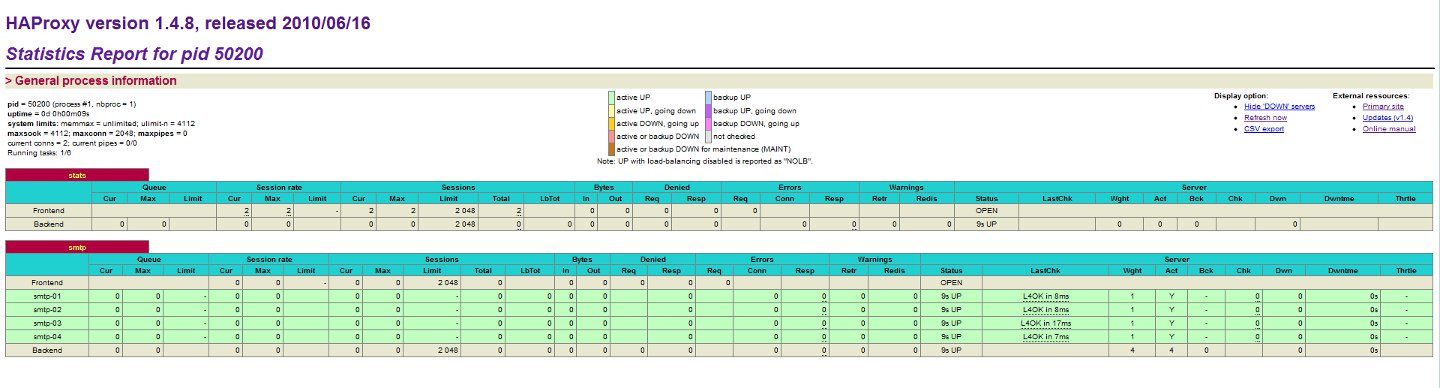The height and width of the screenshot is (388, 1440).
Task: Click the green active UP legend swatch
Action: (x=611, y=97)
